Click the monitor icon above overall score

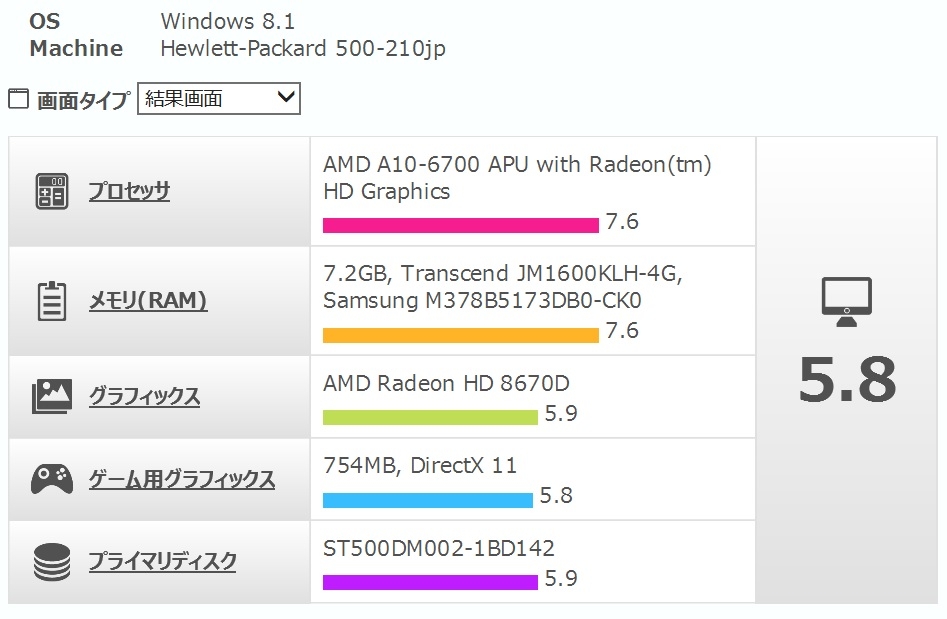pos(846,302)
